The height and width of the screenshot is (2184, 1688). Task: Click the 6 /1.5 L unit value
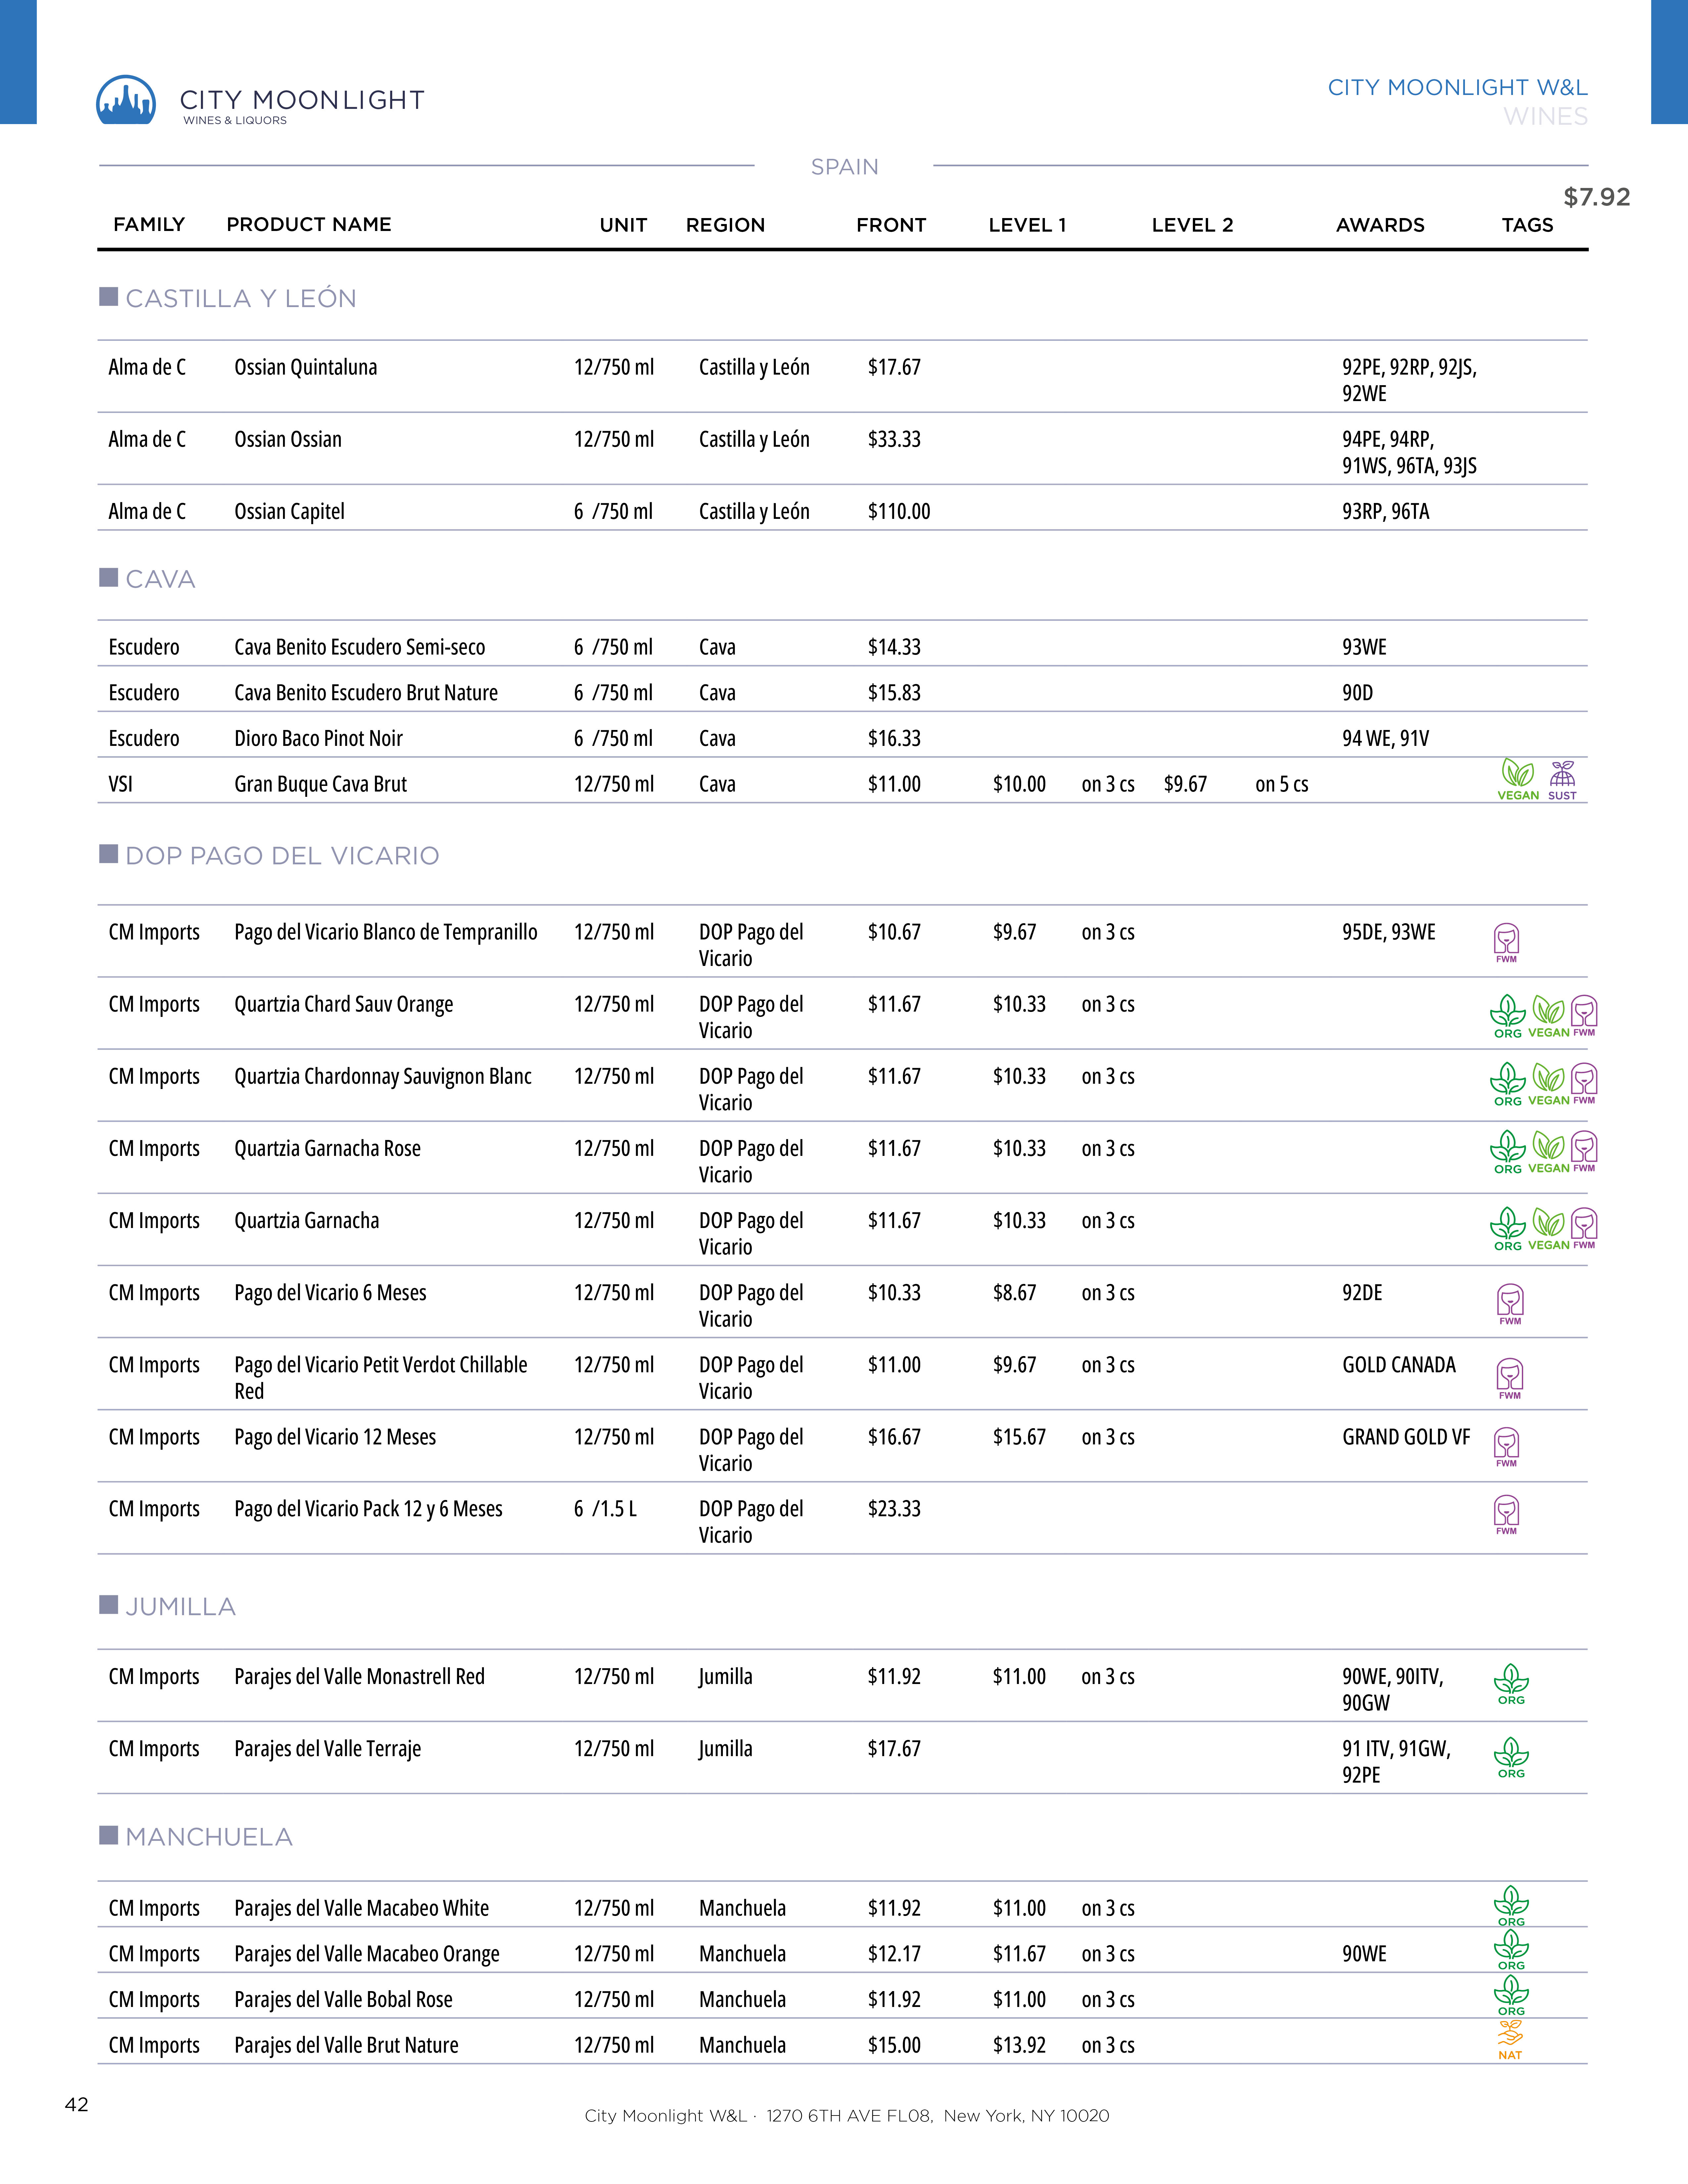tap(605, 1509)
